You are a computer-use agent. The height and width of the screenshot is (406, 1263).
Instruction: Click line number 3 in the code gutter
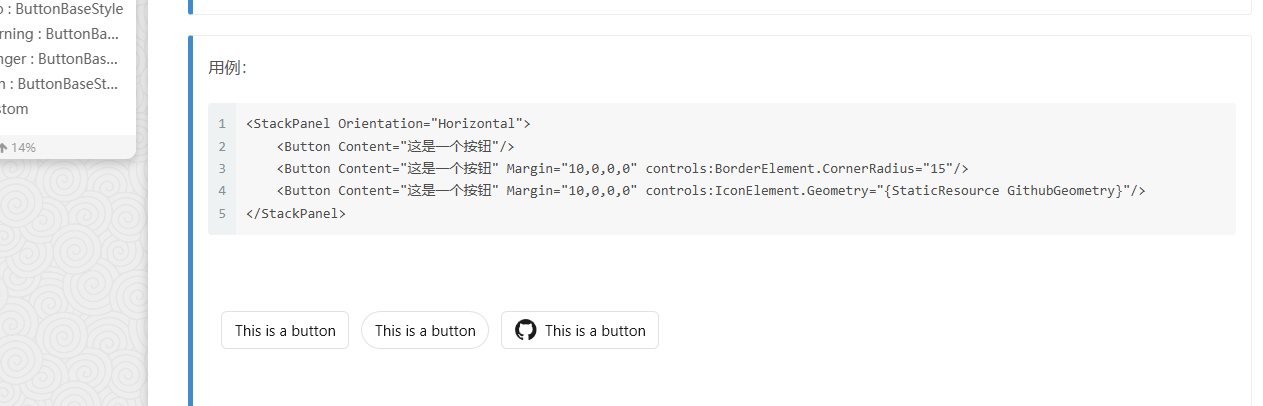pos(222,168)
